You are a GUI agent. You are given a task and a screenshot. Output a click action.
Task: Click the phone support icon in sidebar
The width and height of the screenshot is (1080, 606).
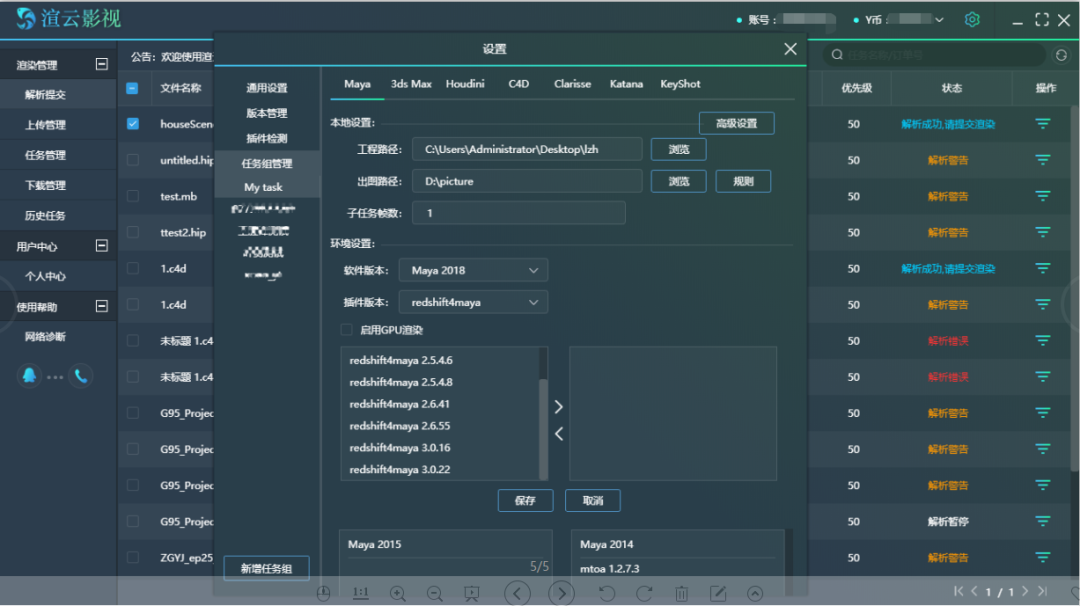click(82, 375)
